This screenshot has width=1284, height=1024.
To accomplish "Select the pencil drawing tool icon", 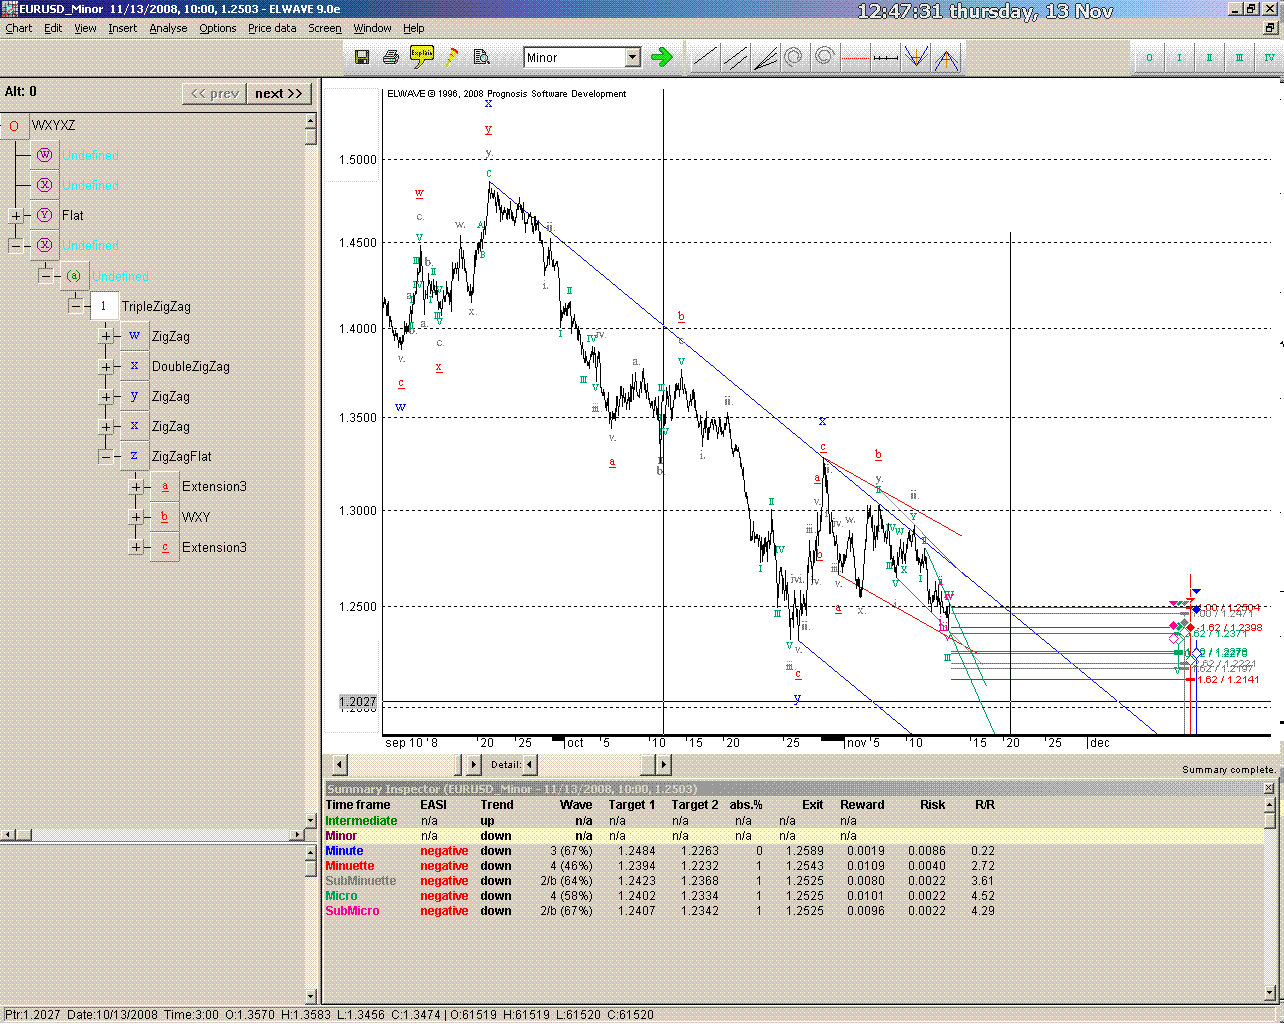I will point(451,57).
